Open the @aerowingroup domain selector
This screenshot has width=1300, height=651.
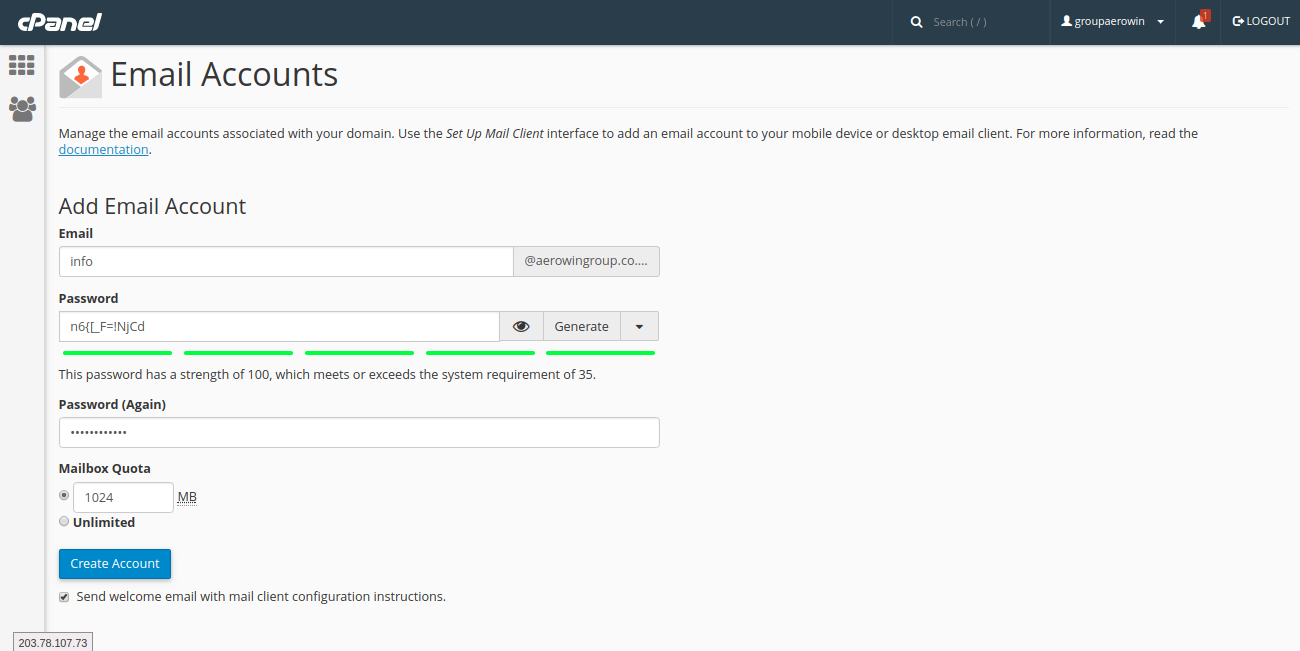(x=586, y=262)
